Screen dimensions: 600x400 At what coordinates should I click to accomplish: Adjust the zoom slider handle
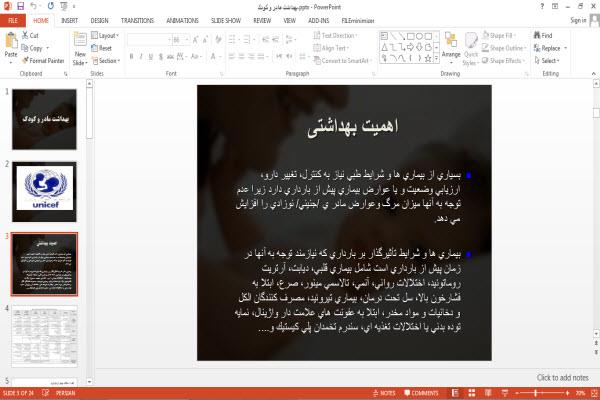pyautogui.click(x=536, y=393)
